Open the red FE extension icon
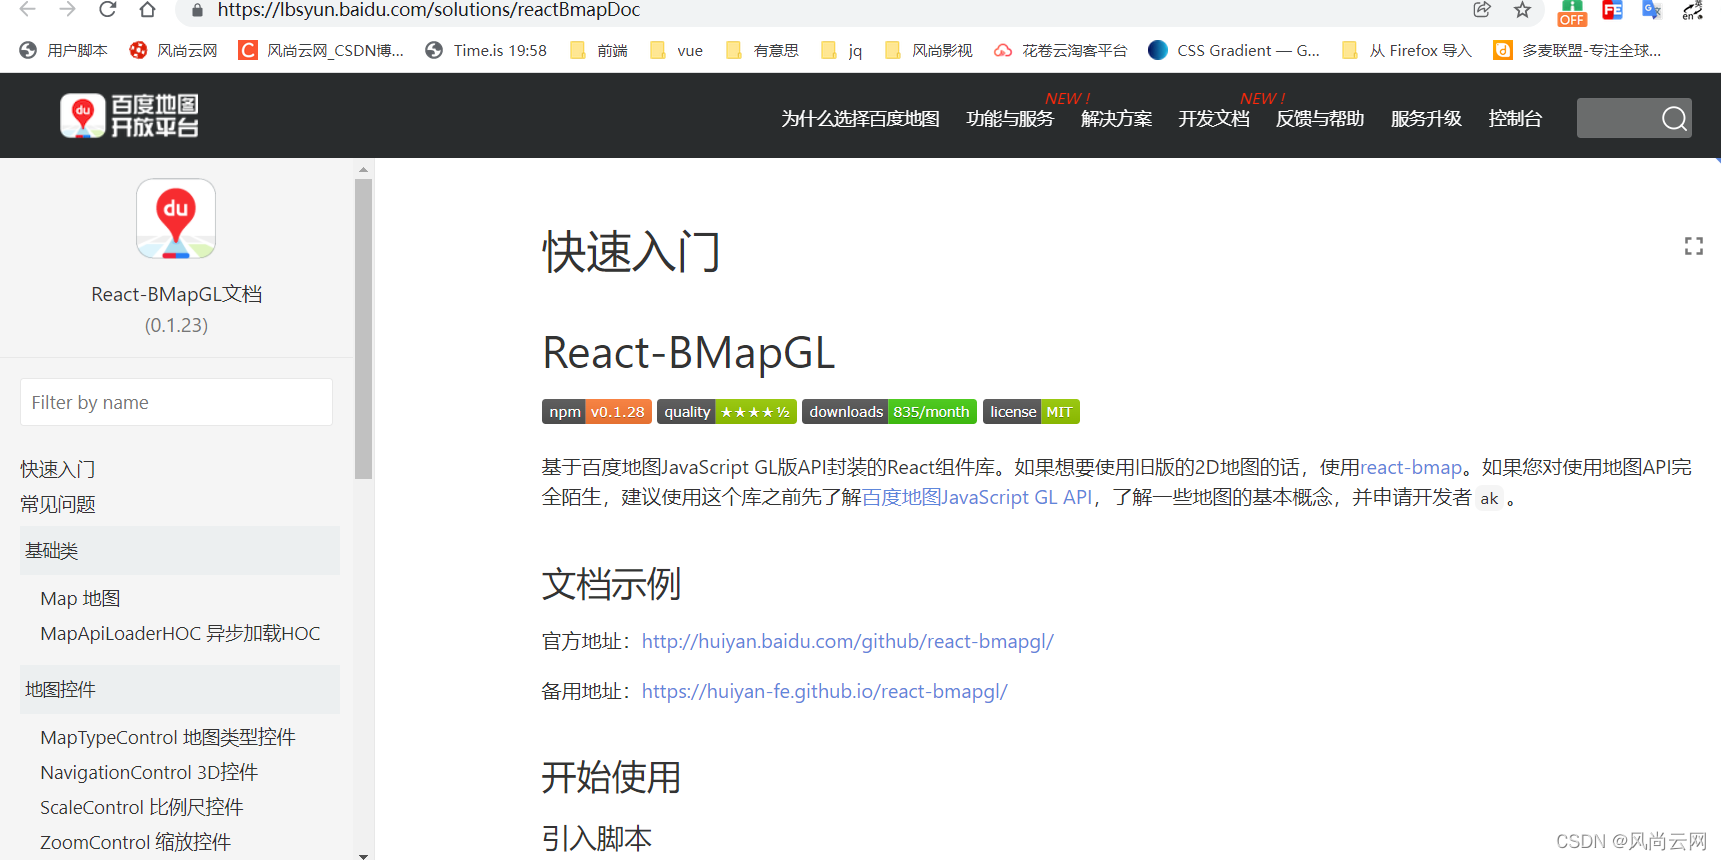Image resolution: width=1721 pixels, height=860 pixels. tap(1612, 10)
